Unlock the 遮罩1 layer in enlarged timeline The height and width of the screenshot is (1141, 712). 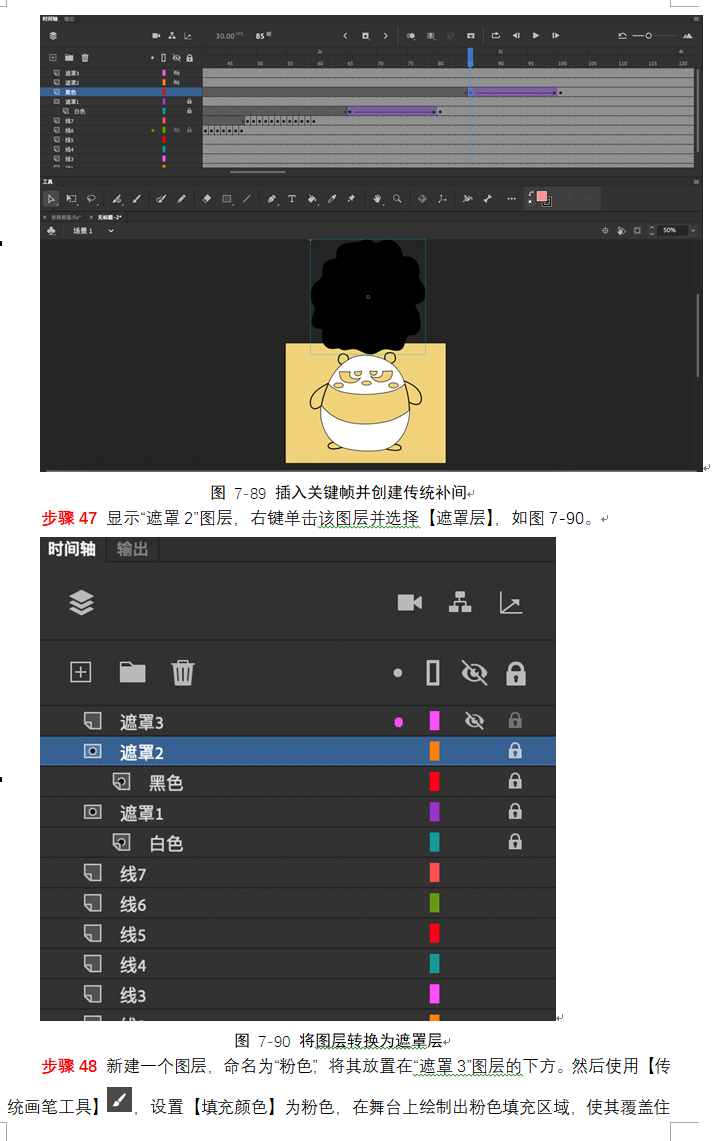(515, 811)
